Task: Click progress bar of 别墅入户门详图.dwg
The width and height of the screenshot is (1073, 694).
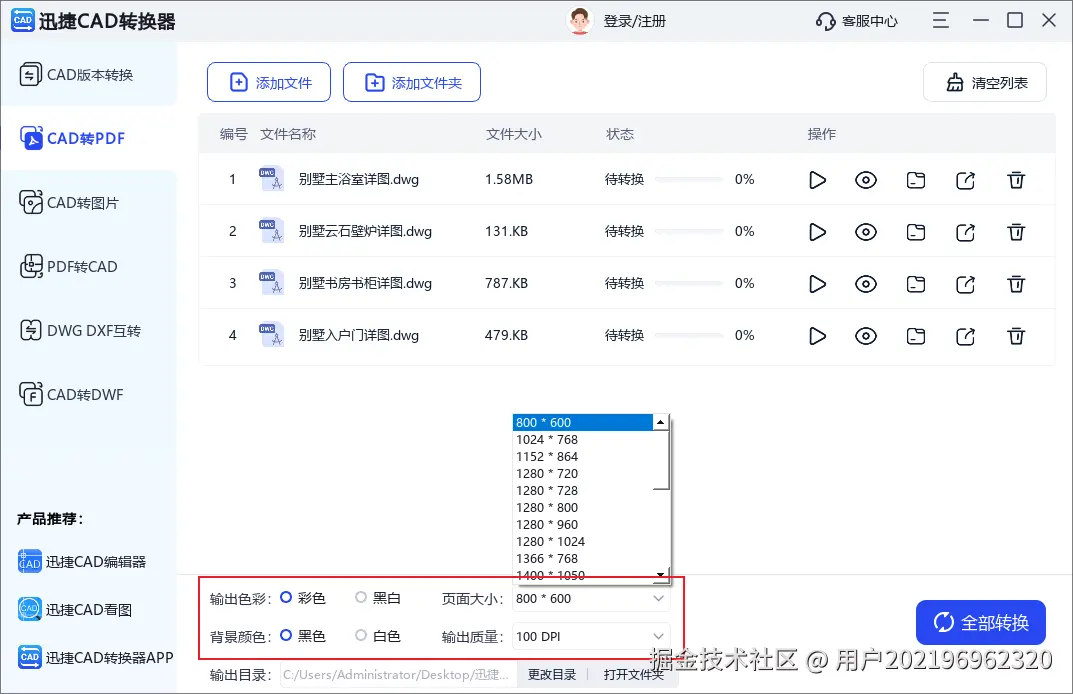Action: (x=688, y=335)
